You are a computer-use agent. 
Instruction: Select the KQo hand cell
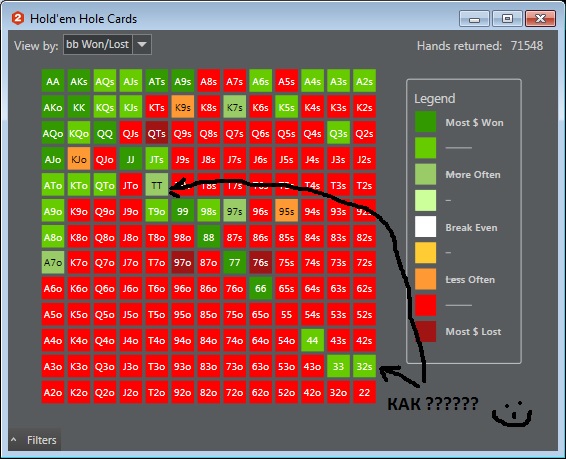click(79, 133)
